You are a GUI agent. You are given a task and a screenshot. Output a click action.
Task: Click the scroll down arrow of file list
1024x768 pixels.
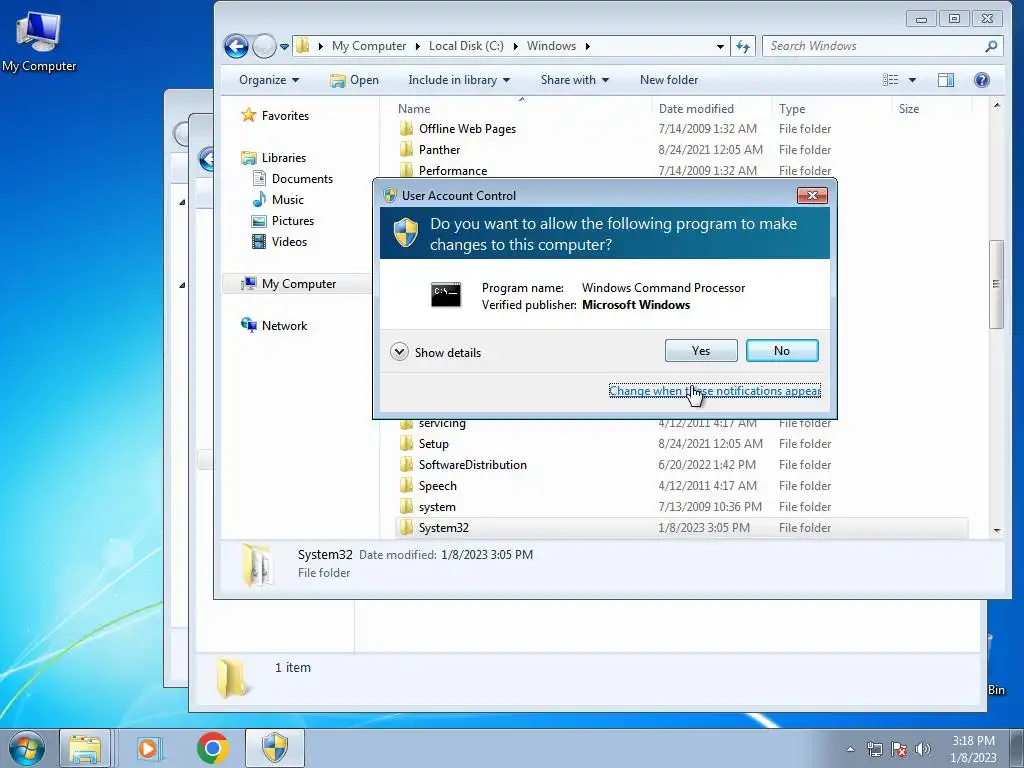point(997,530)
